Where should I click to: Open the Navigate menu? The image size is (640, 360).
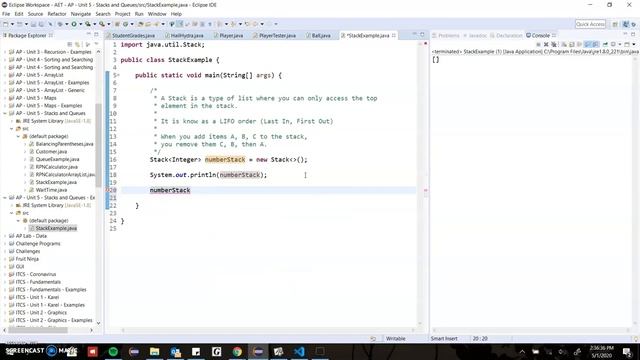pyautogui.click(x=81, y=14)
